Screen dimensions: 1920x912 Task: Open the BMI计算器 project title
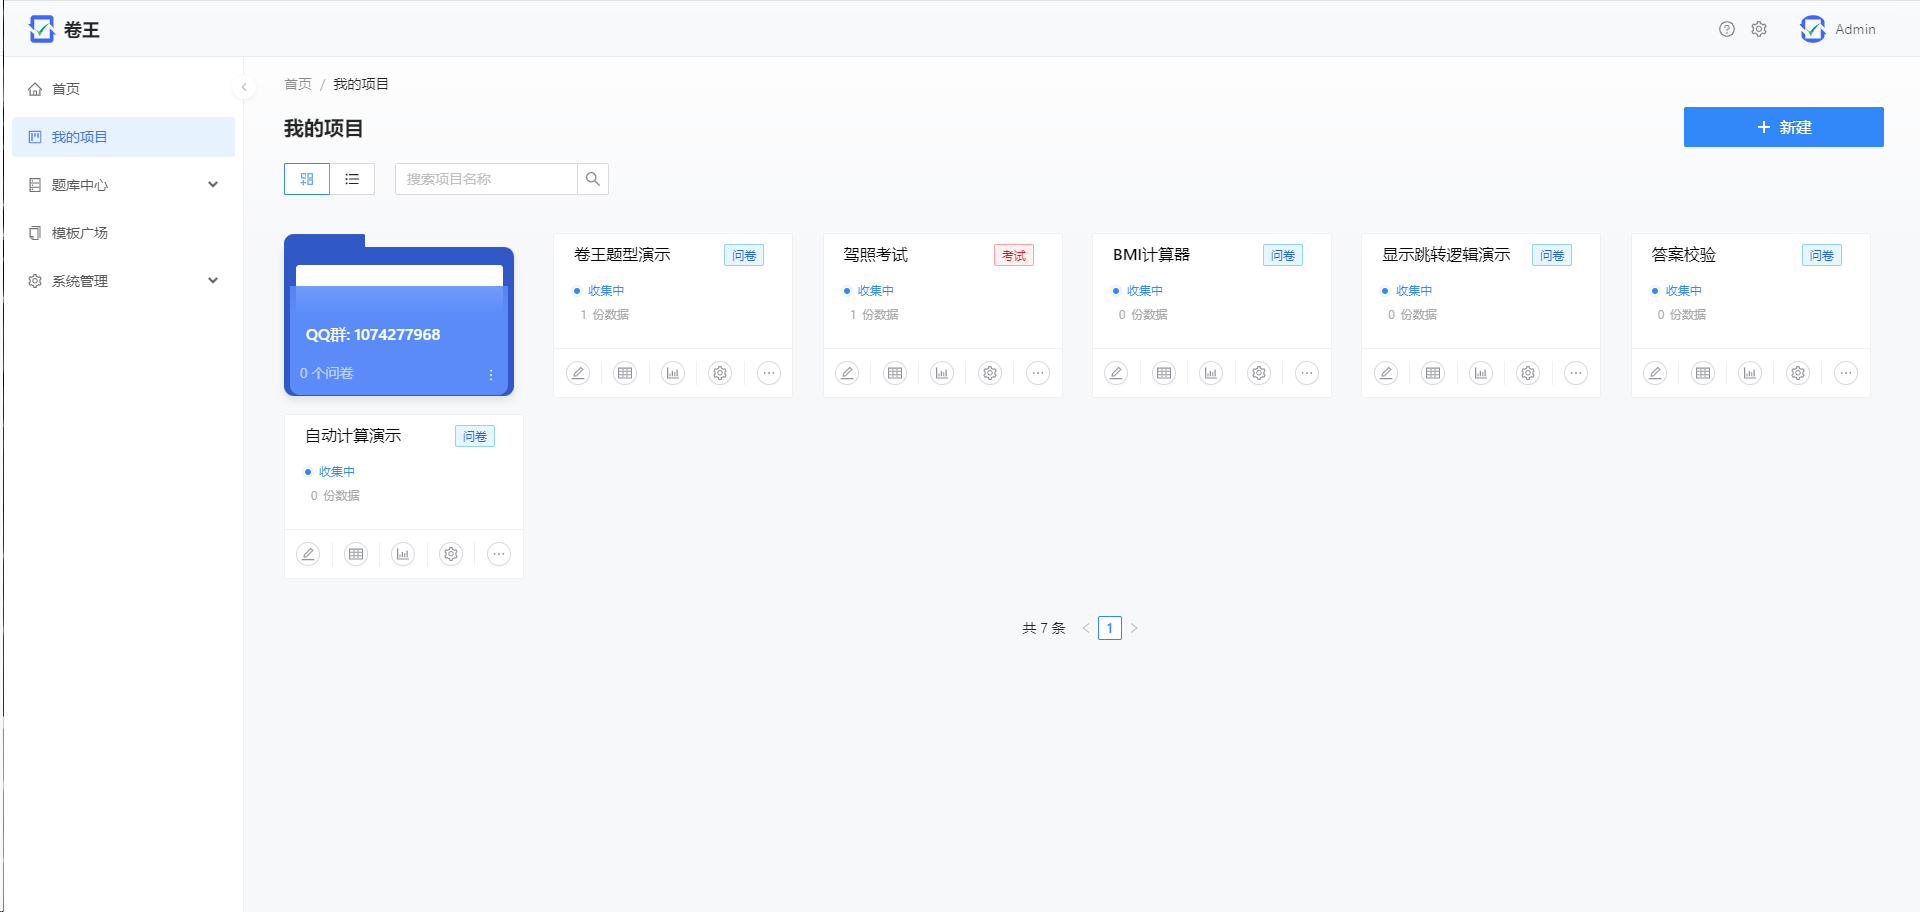[x=1151, y=255]
